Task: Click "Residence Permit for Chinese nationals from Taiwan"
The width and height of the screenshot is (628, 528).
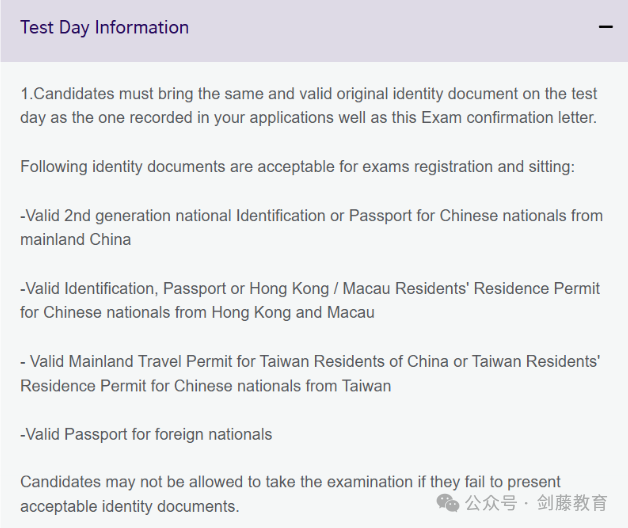Action: [x=206, y=386]
